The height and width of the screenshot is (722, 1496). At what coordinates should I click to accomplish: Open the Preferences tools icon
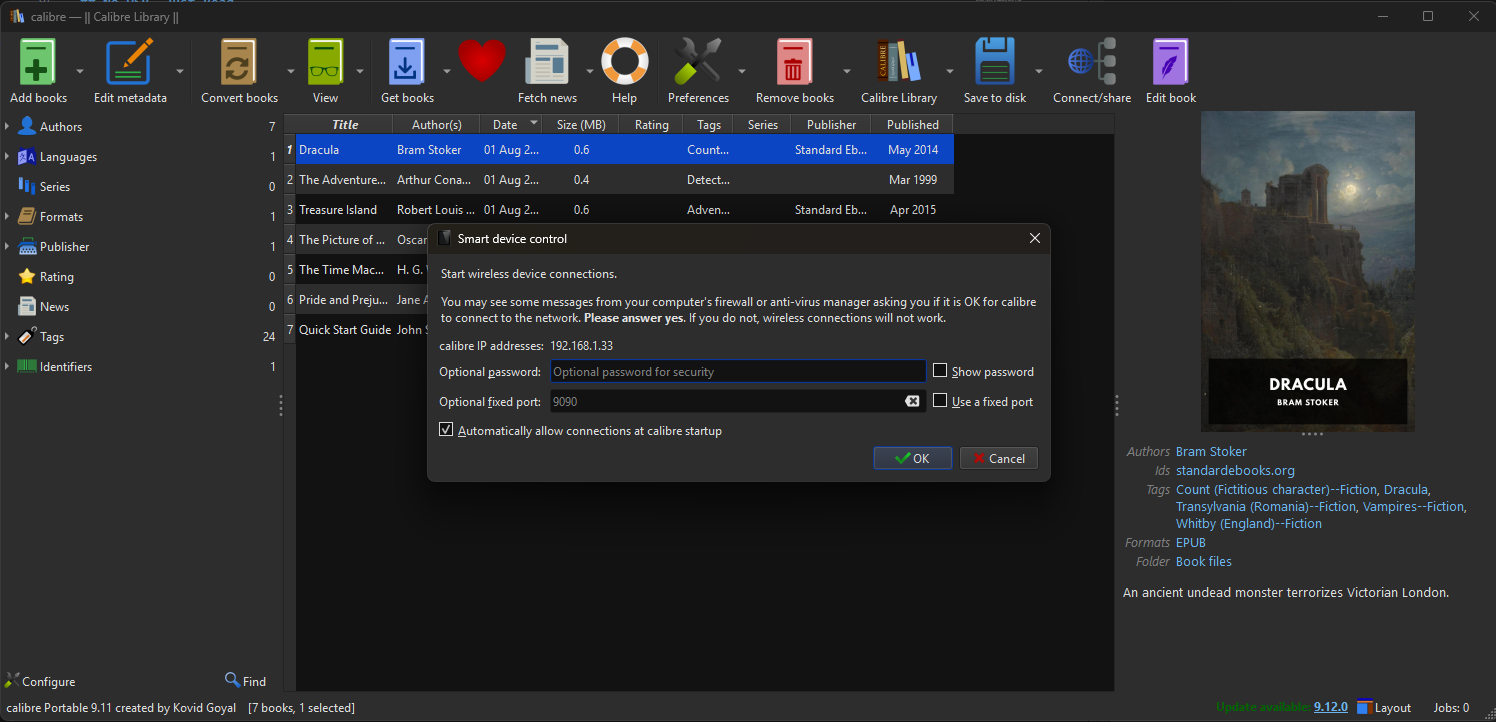click(x=698, y=62)
